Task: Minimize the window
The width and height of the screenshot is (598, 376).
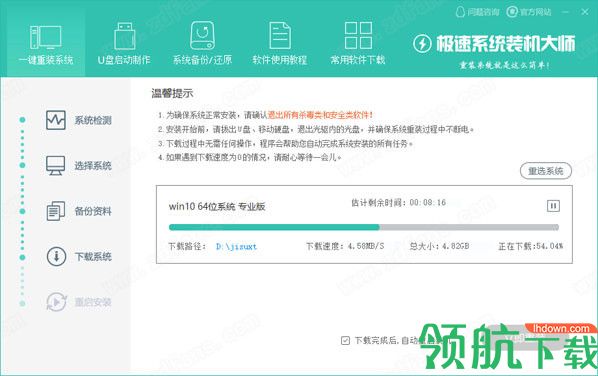Action: pyautogui.click(x=566, y=12)
